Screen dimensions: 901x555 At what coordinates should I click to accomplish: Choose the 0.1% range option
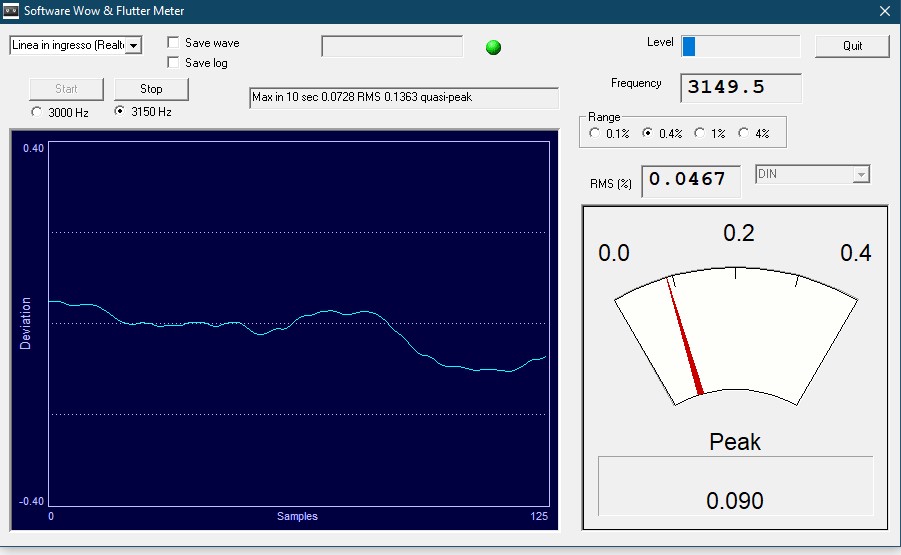pyautogui.click(x=595, y=133)
